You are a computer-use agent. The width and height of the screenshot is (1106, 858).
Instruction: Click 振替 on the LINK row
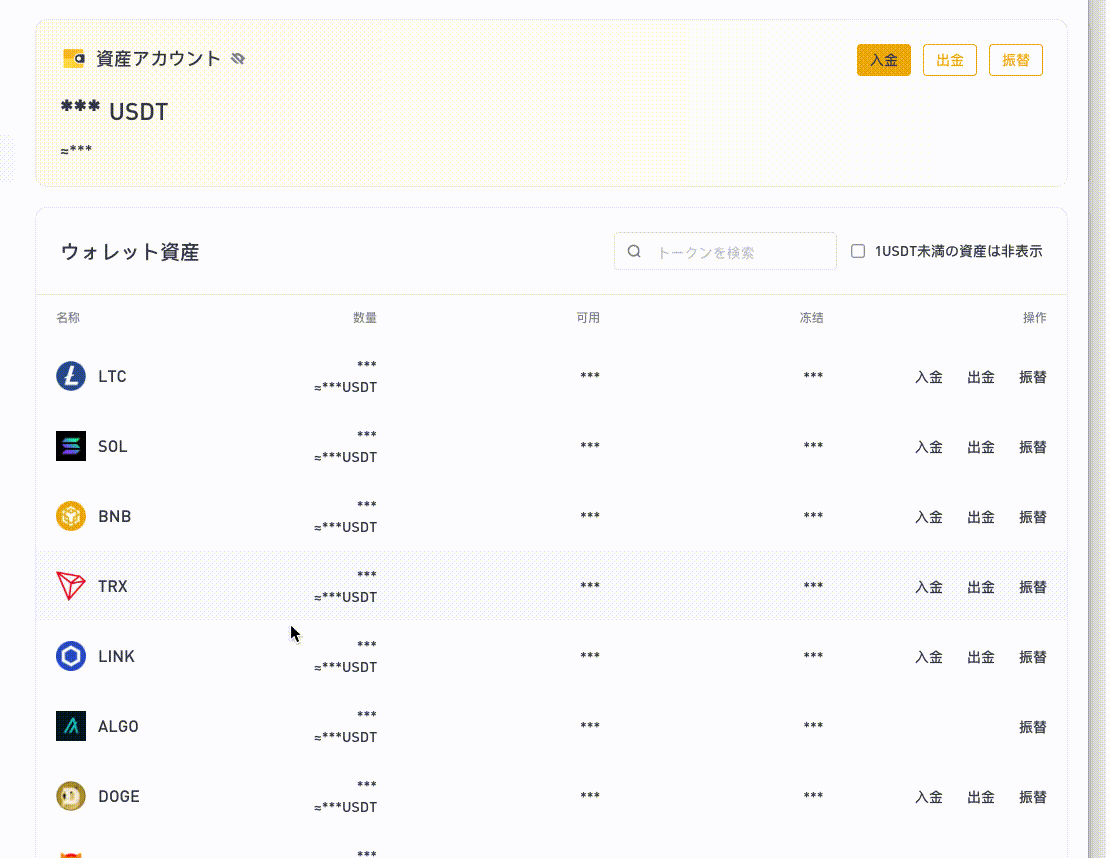tap(1033, 656)
